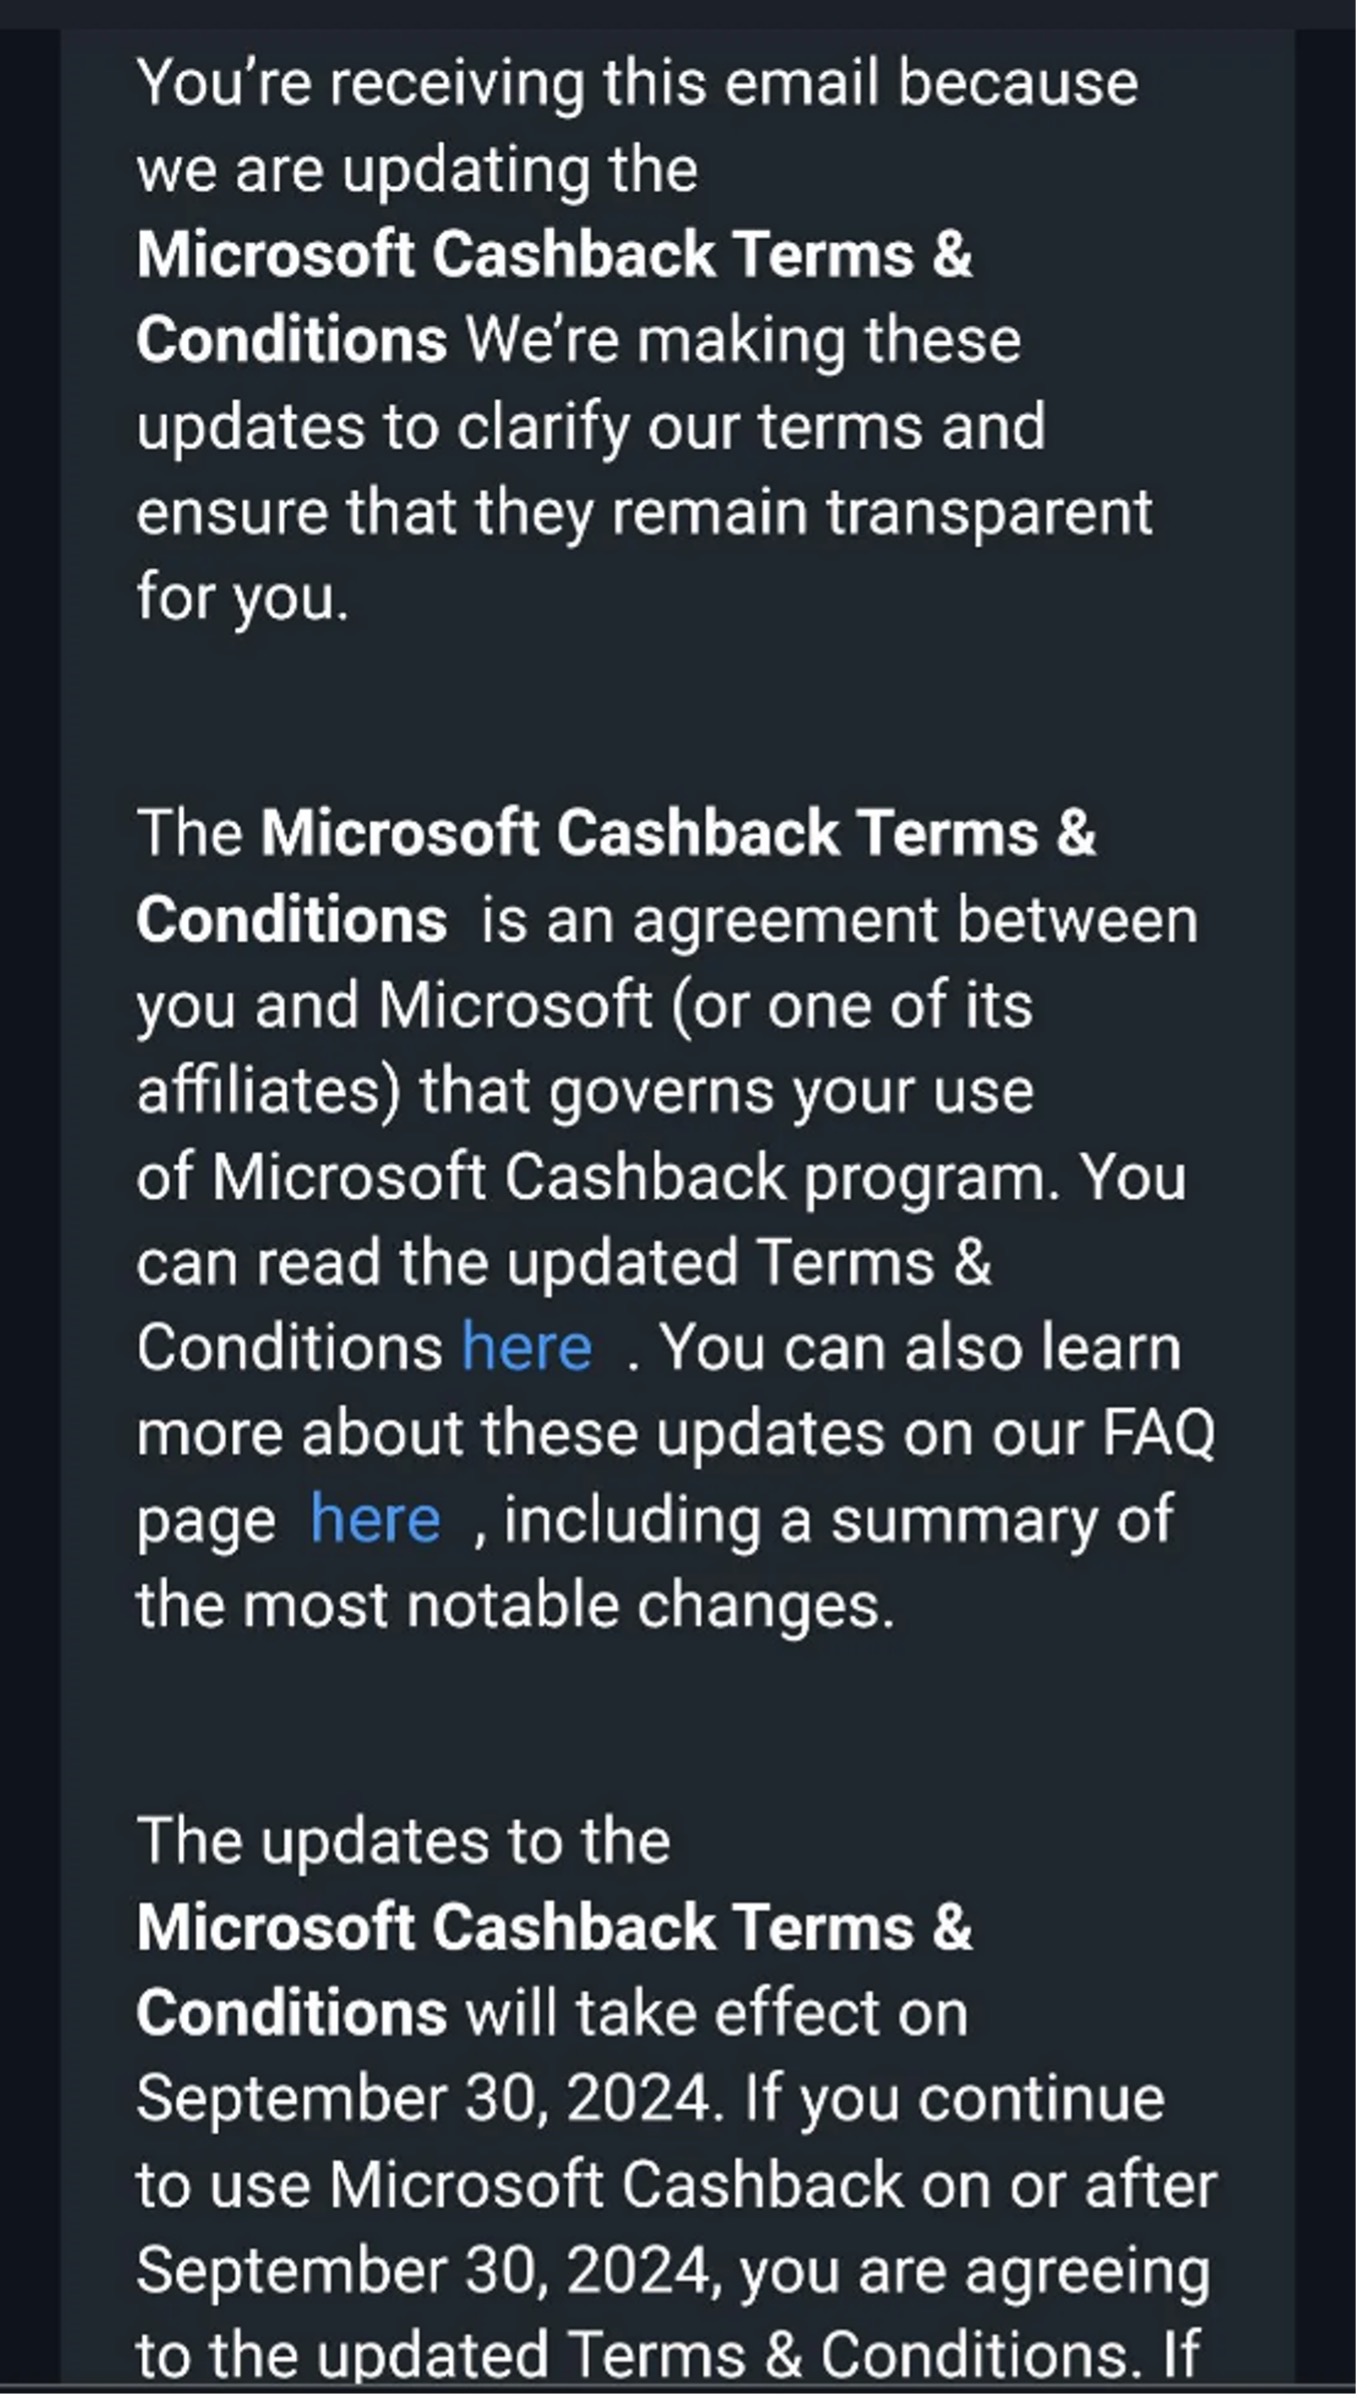Click the 'to the updated Terms & Conditions. If' line
This screenshot has height=2398, width=1359.
pyautogui.click(x=667, y=2354)
